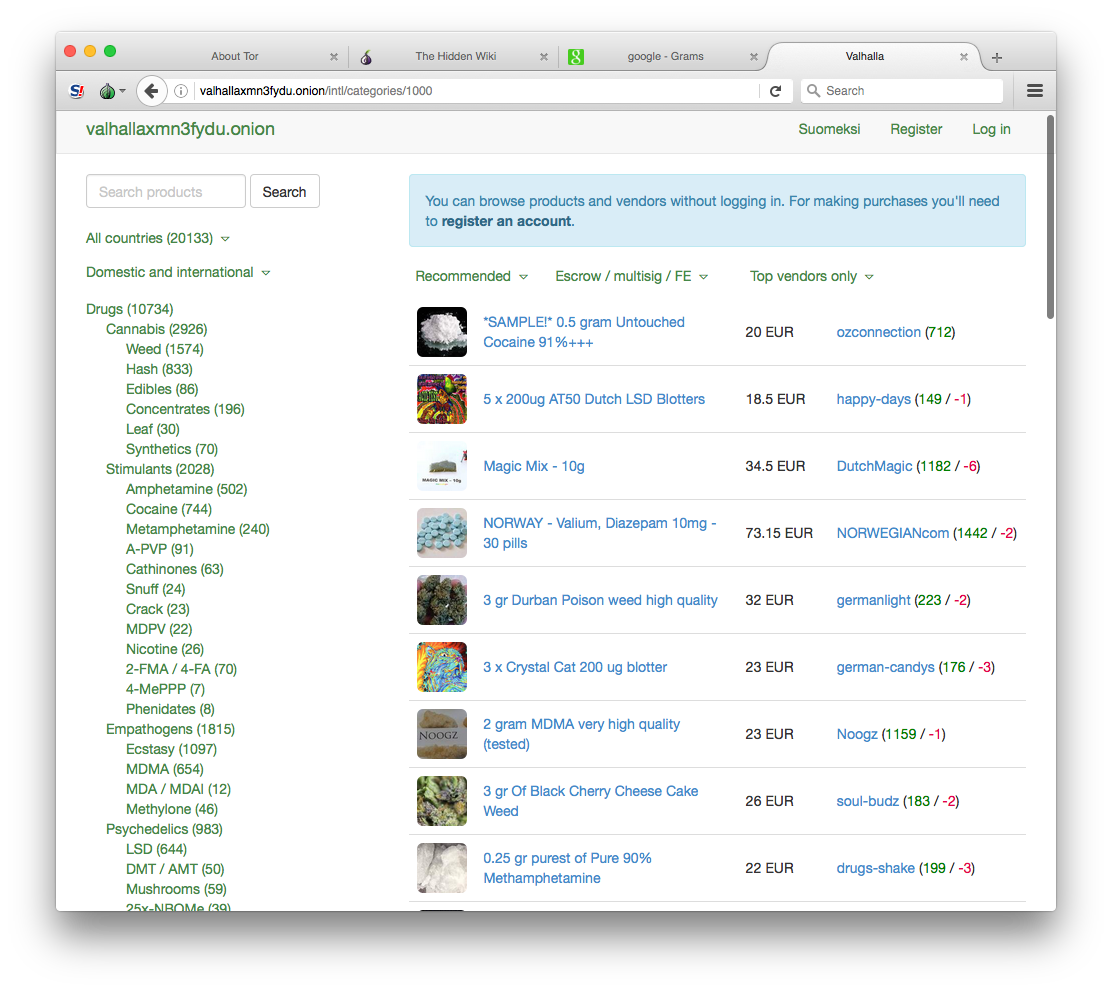The image size is (1112, 991).
Task: Open the Log in link
Action: point(991,129)
